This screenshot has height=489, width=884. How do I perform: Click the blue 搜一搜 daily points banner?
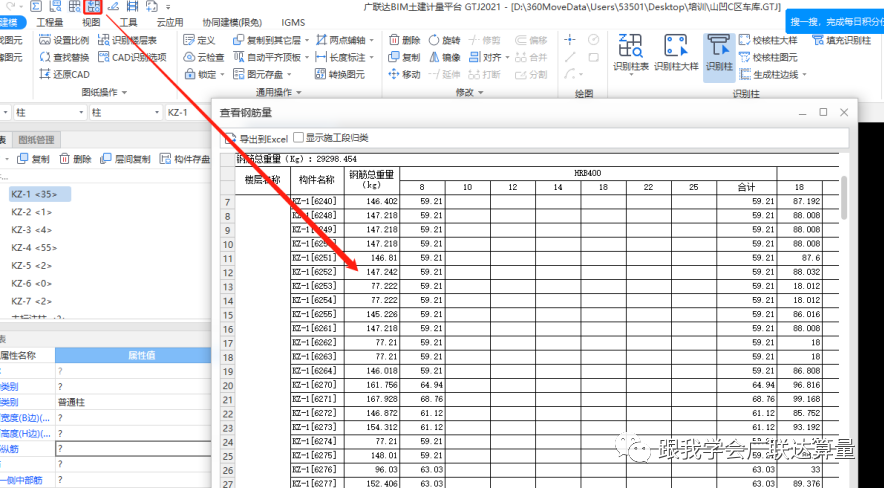point(835,21)
